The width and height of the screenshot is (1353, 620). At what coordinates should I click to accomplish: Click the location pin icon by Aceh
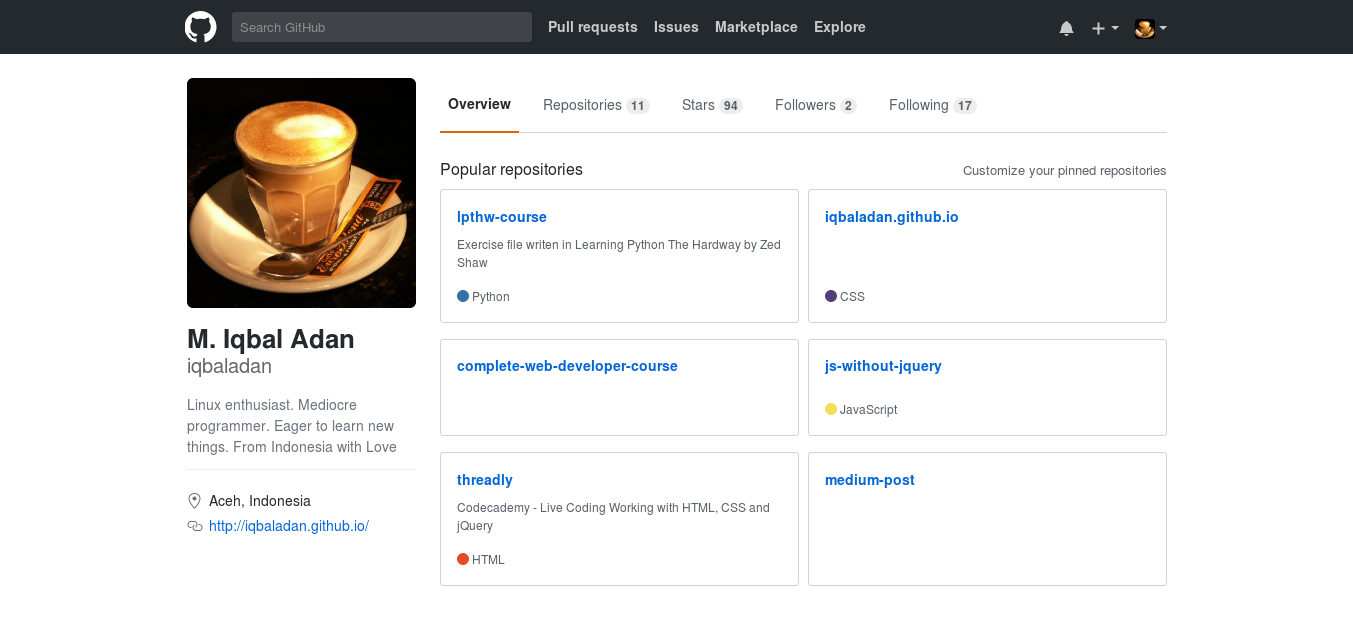tap(194, 501)
